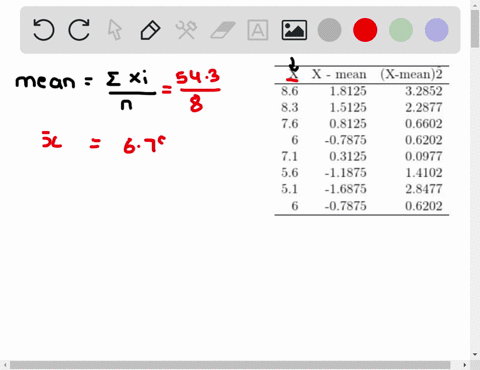Click the '(X-mean)2' column header
This screenshot has width=480, height=370.
pyautogui.click(x=411, y=74)
